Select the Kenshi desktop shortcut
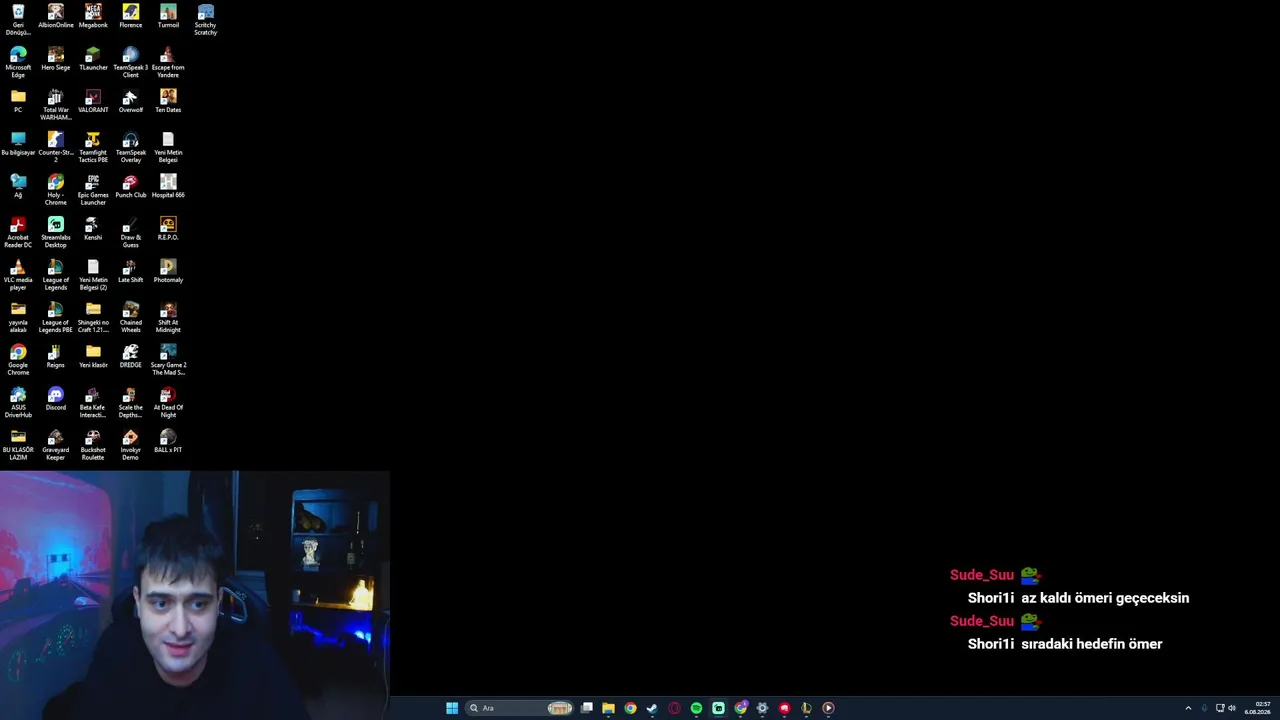The height and width of the screenshot is (720, 1280). (x=93, y=228)
